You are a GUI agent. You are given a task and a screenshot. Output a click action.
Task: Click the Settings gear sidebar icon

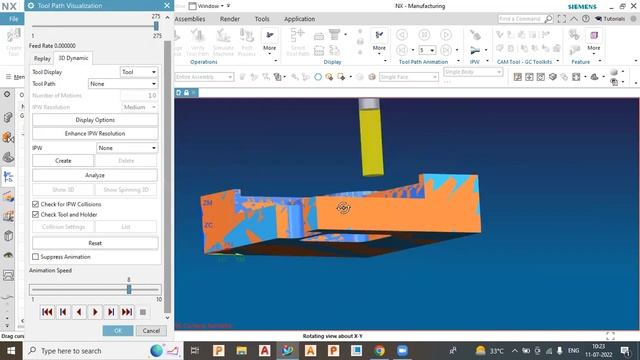pos(7,94)
